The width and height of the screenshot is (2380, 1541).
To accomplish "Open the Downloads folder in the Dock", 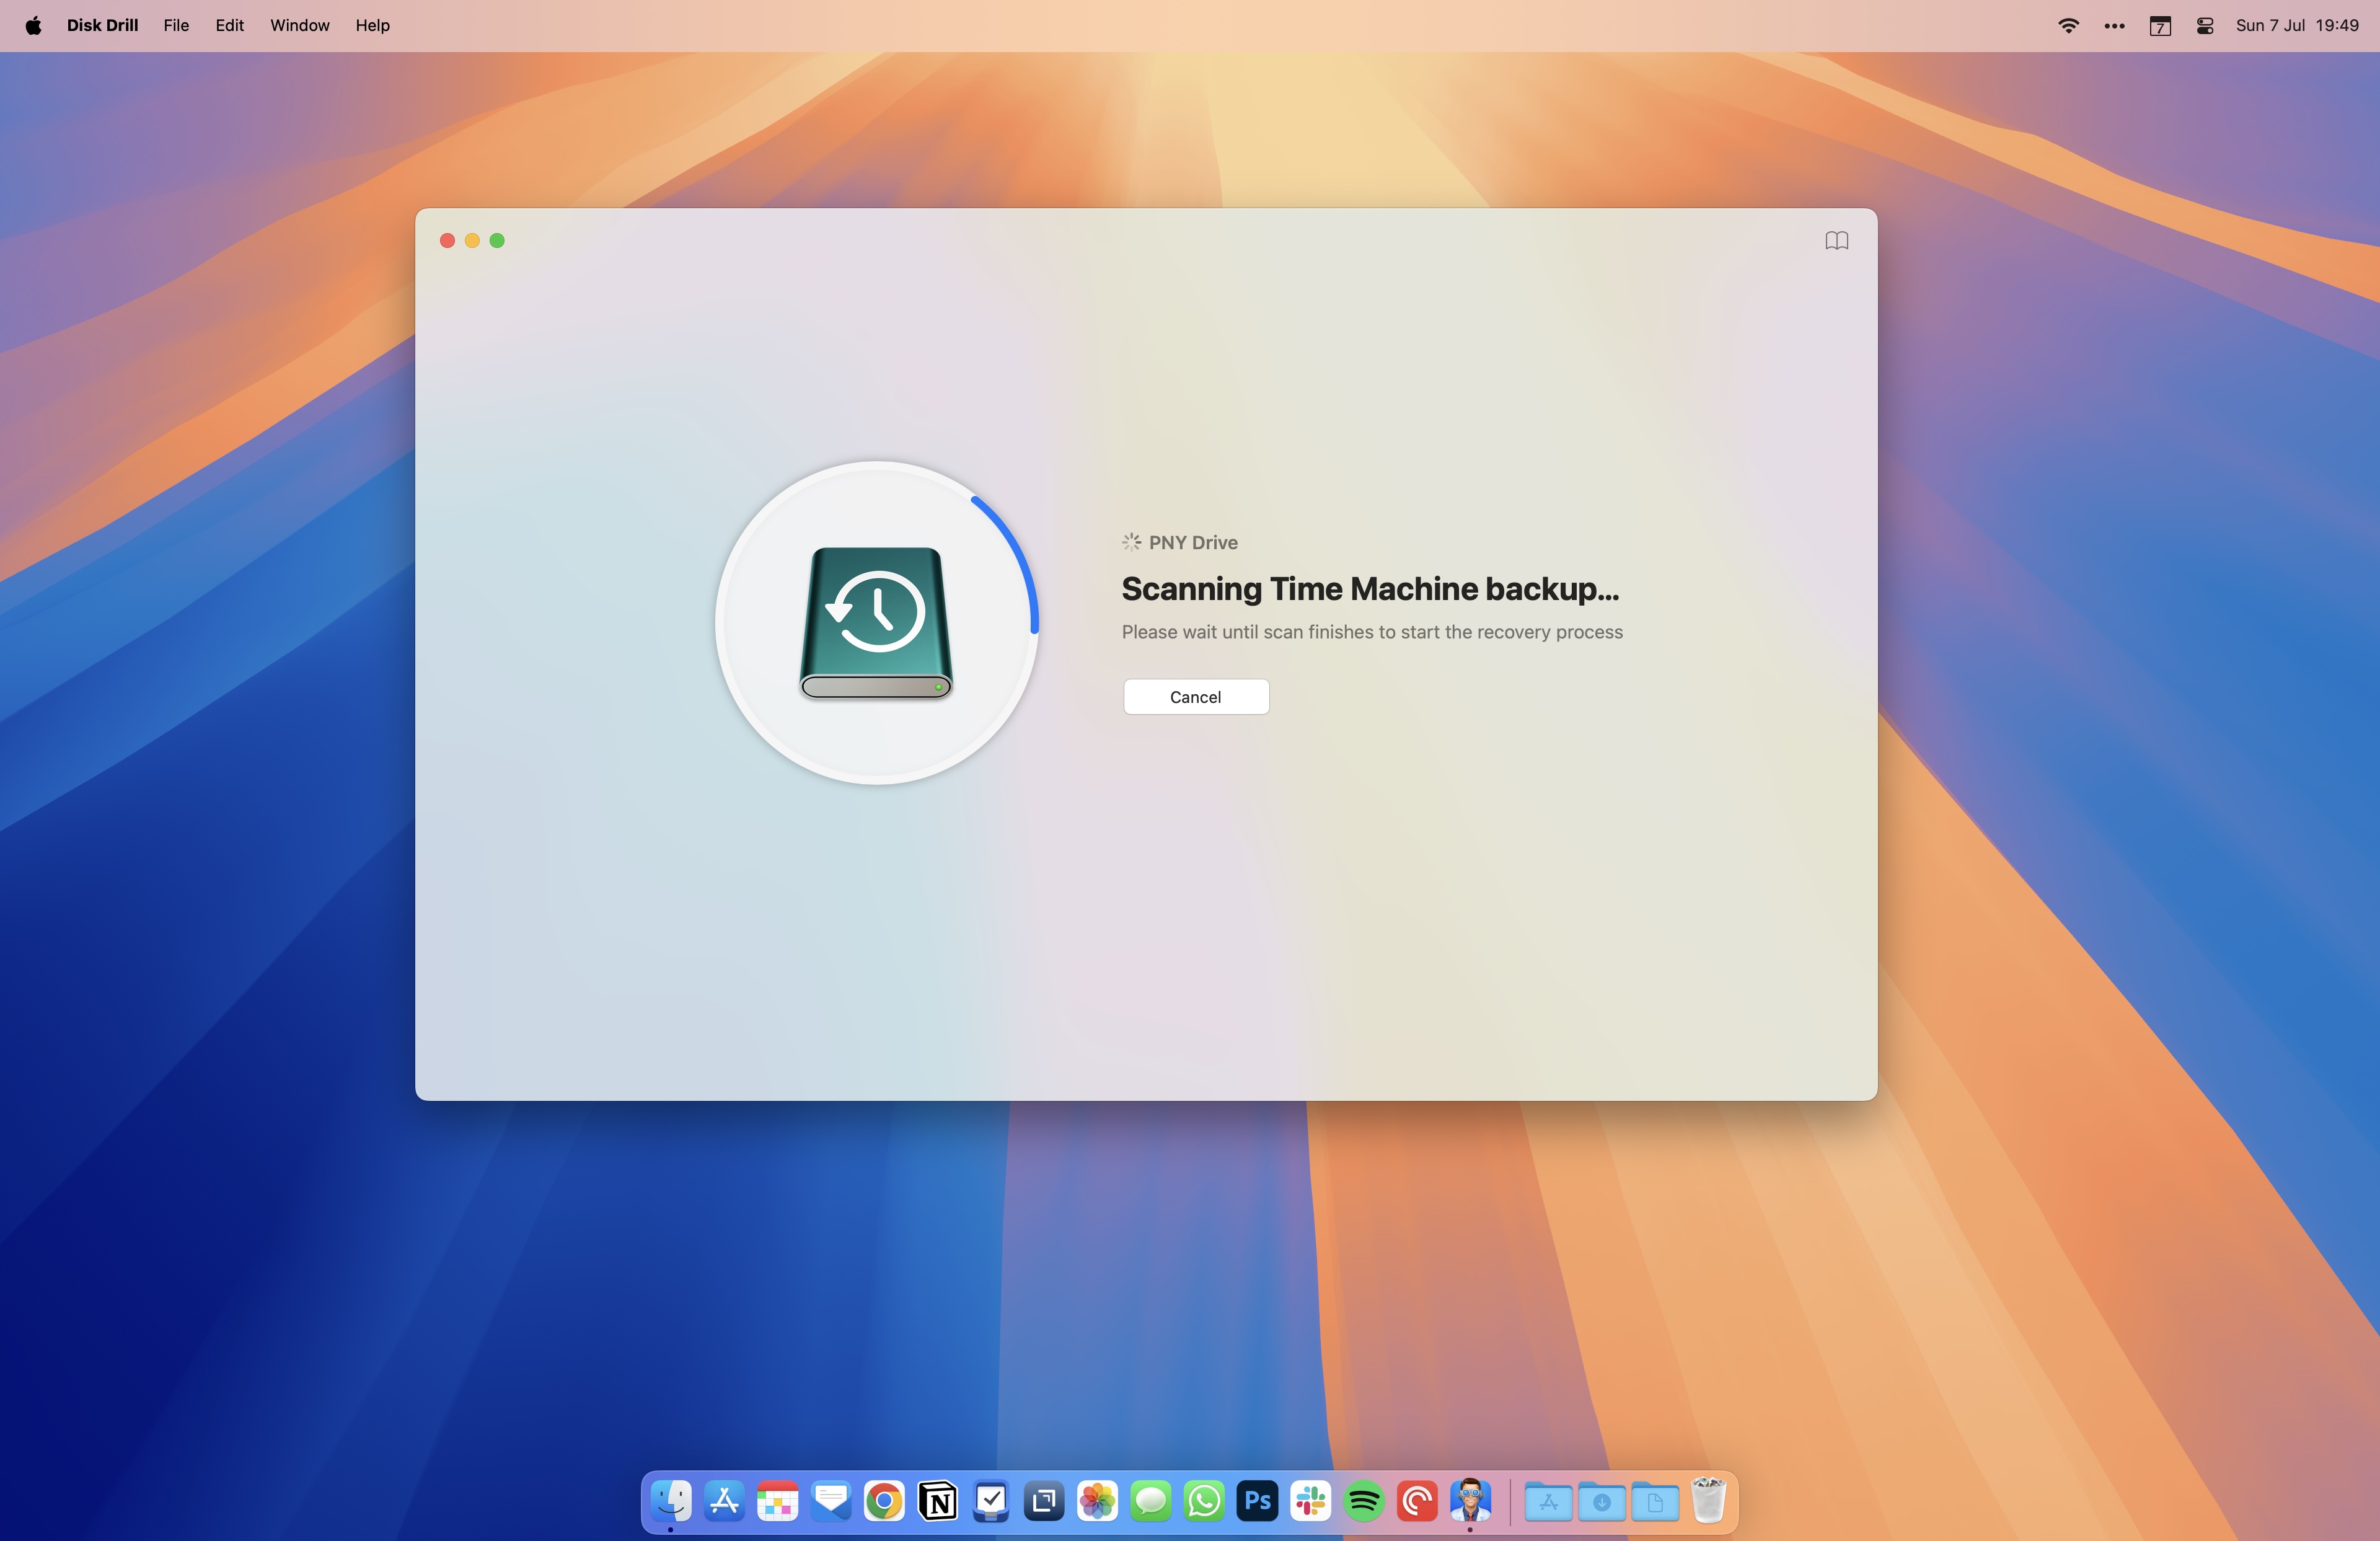I will pyautogui.click(x=1601, y=1500).
